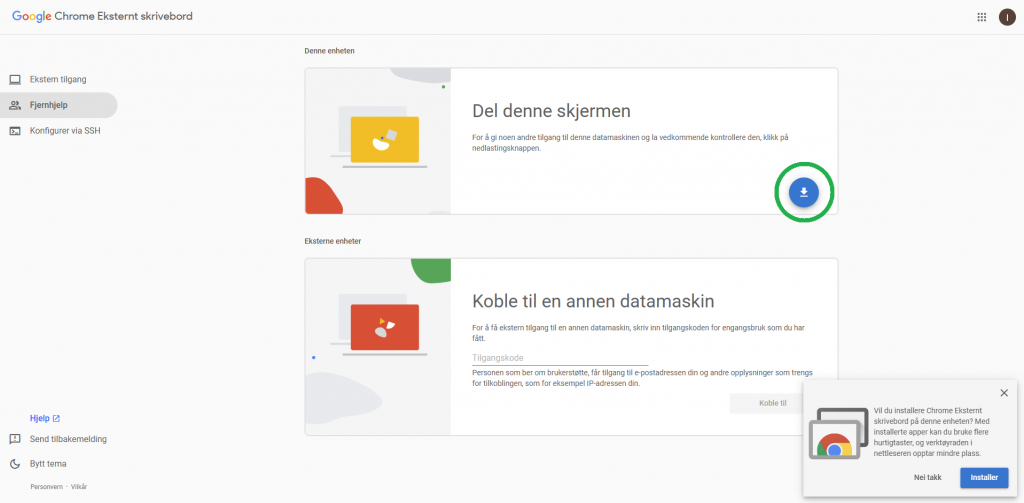
Task: Close the install prompt popup
Action: pyautogui.click(x=1004, y=393)
